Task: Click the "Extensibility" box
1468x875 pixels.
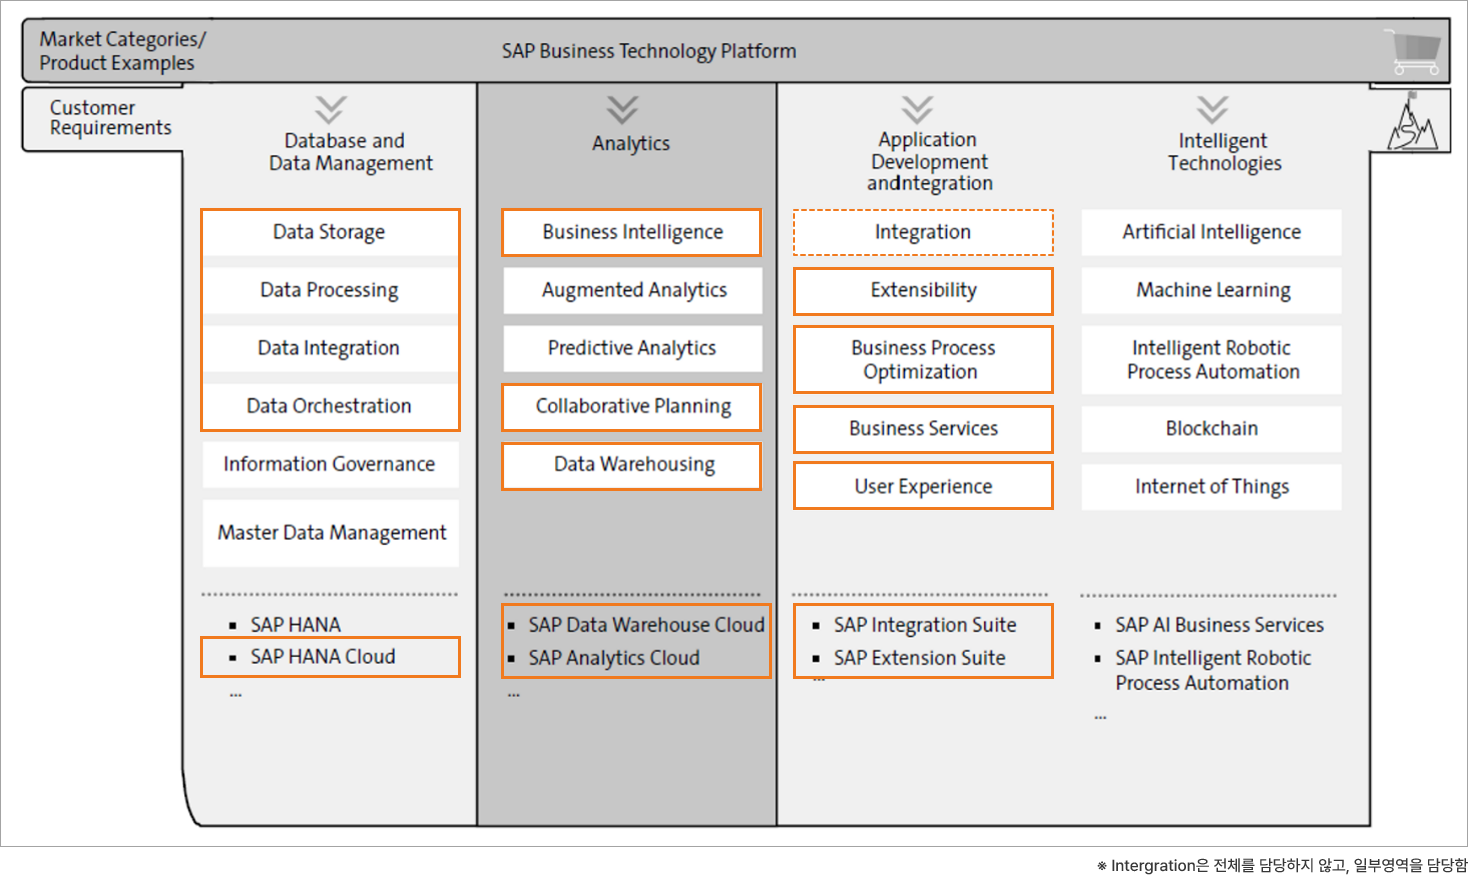Action: click(x=923, y=291)
